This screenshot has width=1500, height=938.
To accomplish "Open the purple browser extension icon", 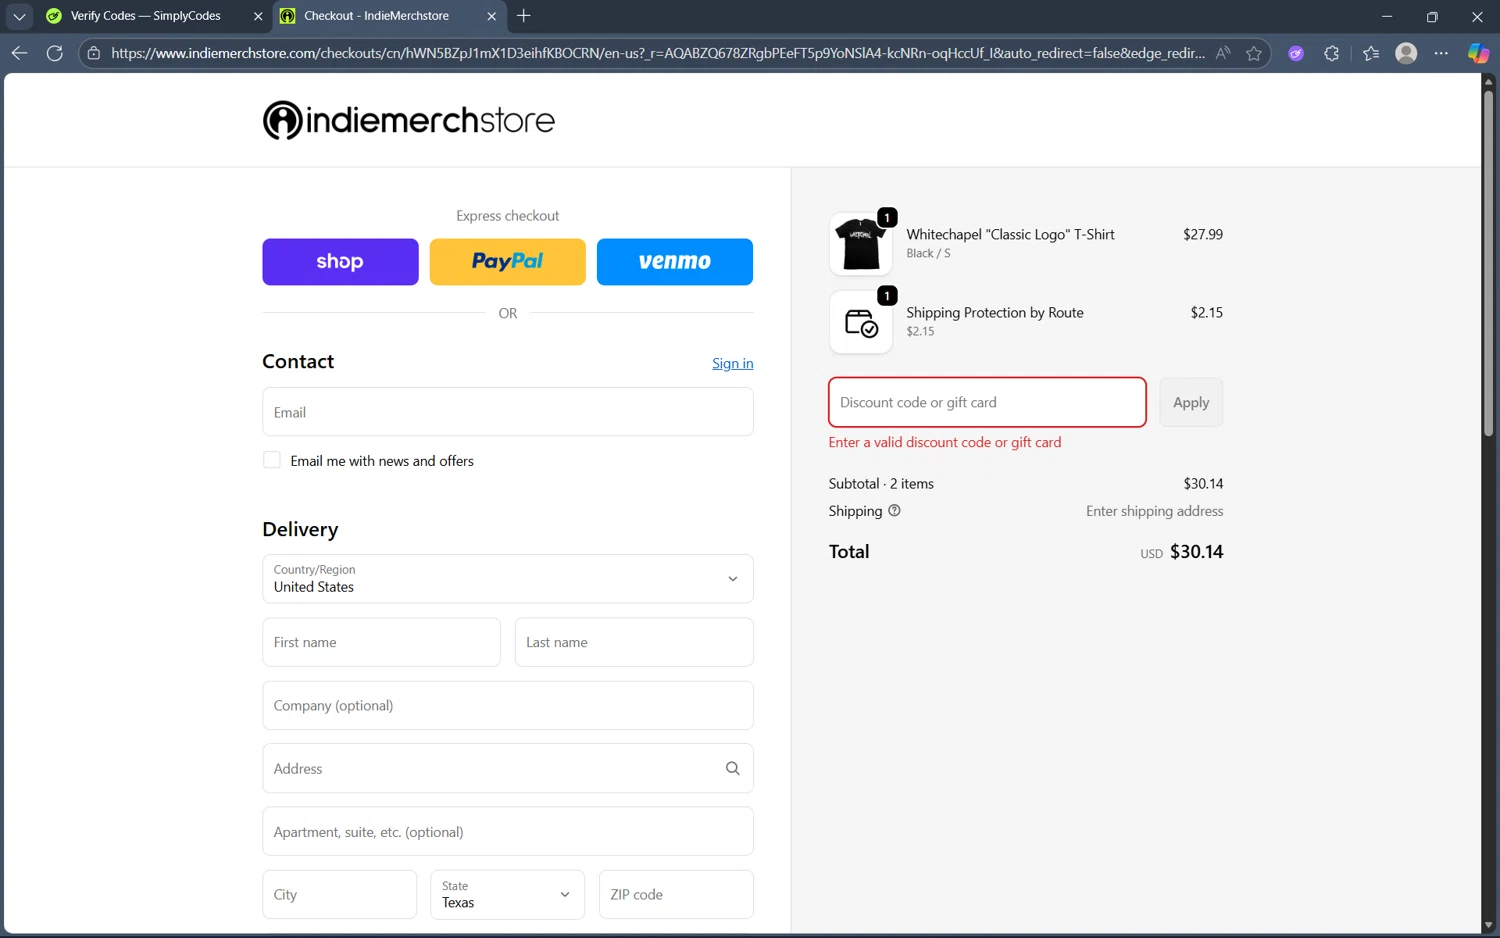I will point(1296,53).
